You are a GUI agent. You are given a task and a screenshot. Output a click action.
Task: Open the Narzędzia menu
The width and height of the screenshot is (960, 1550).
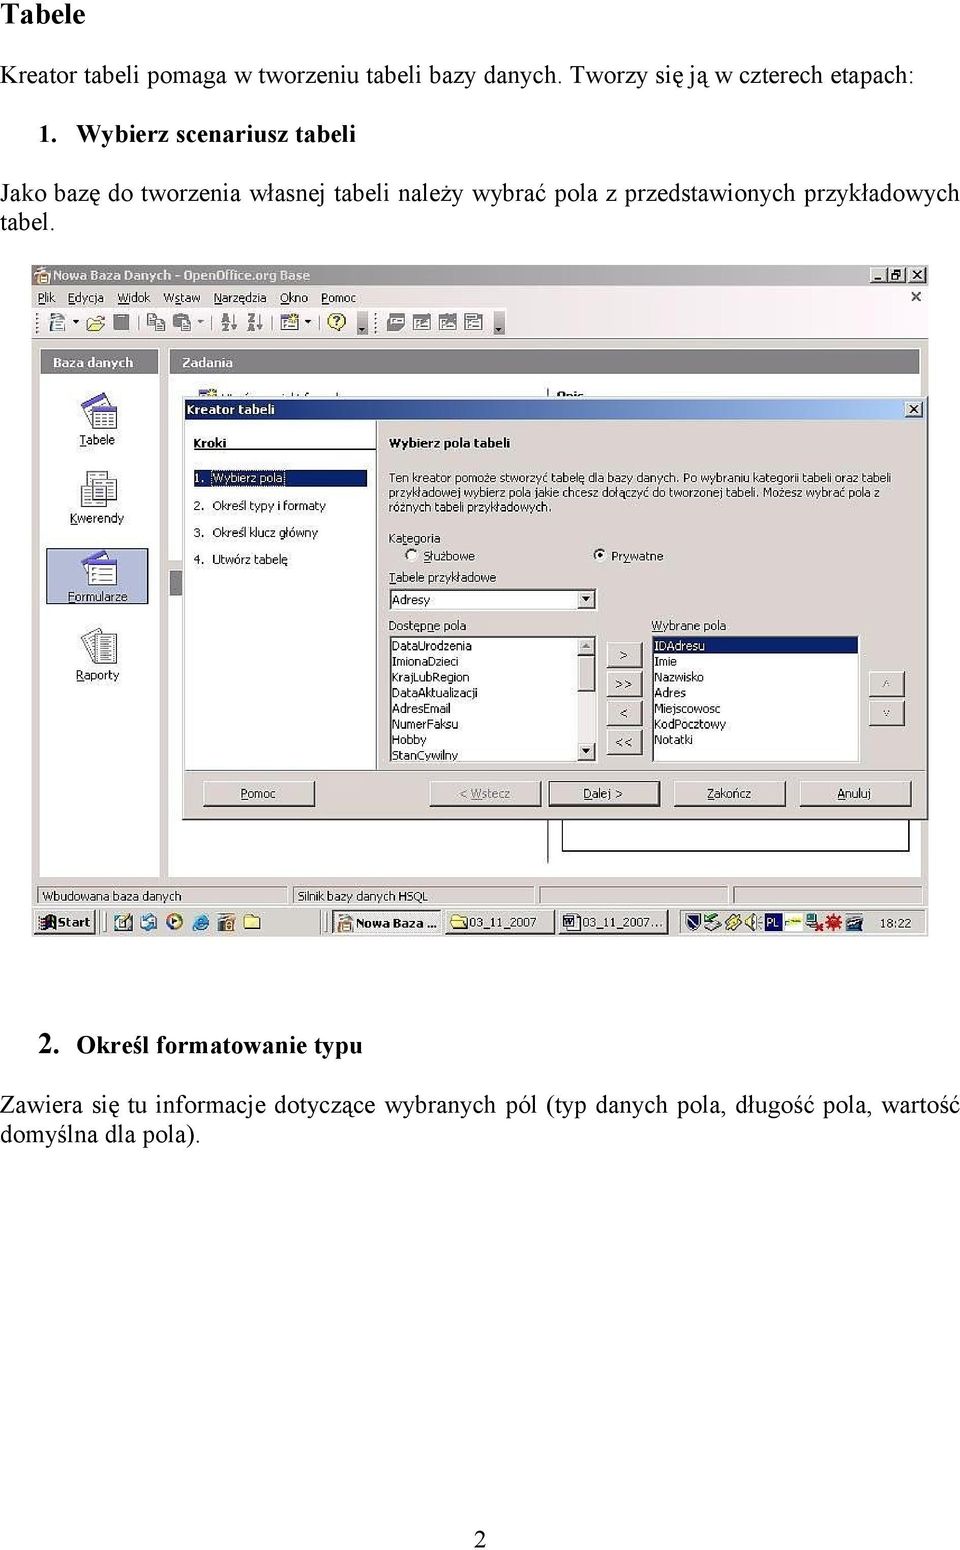(x=240, y=298)
